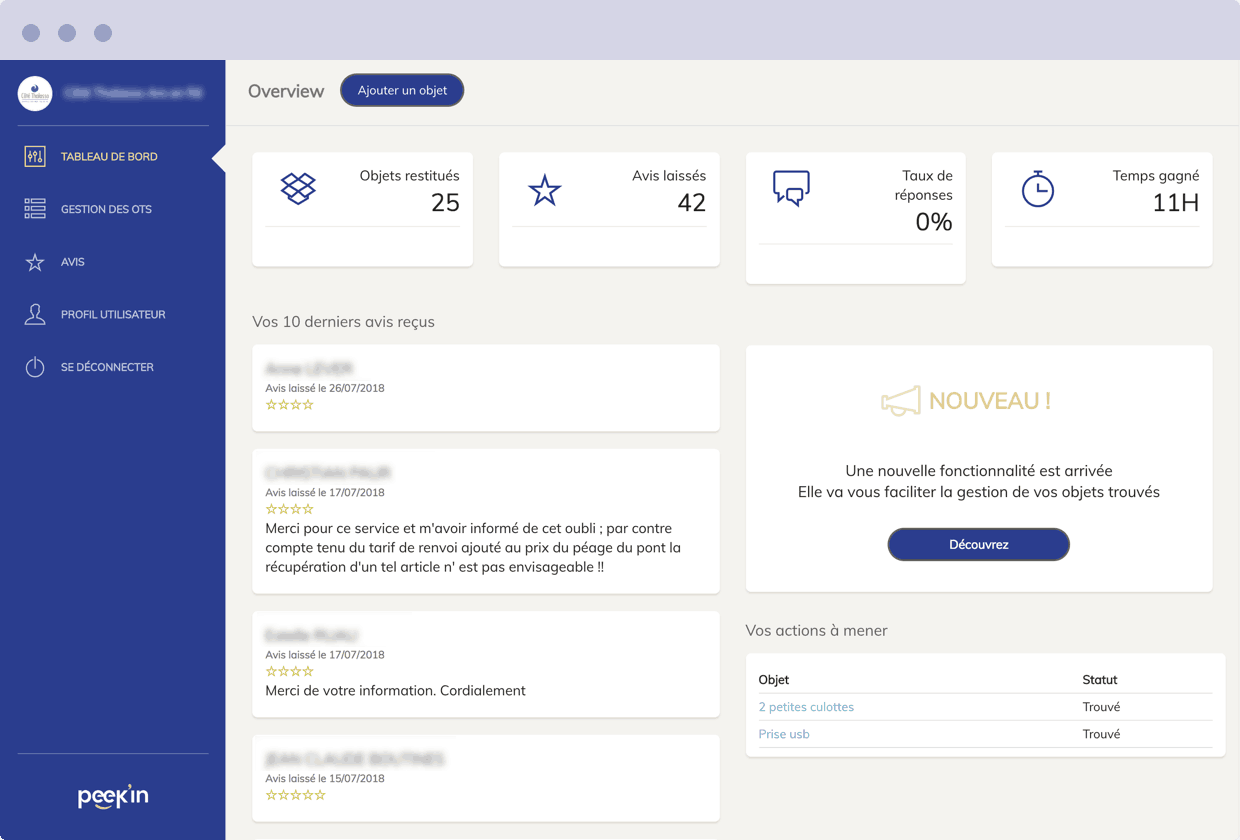This screenshot has height=840, width=1240.
Task: Click the review text starting 'Merci pour ce service'
Action: click(473, 547)
